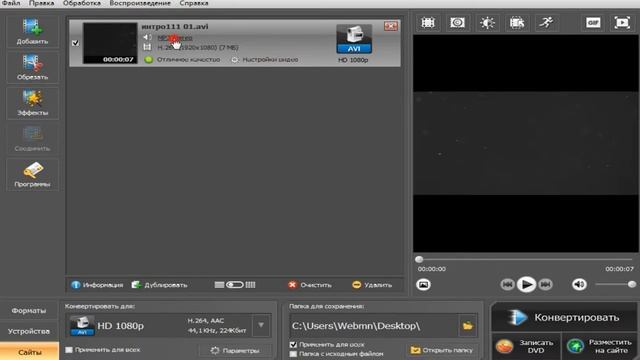Click the video codec film icon in file row
640x360 pixels.
147,47
